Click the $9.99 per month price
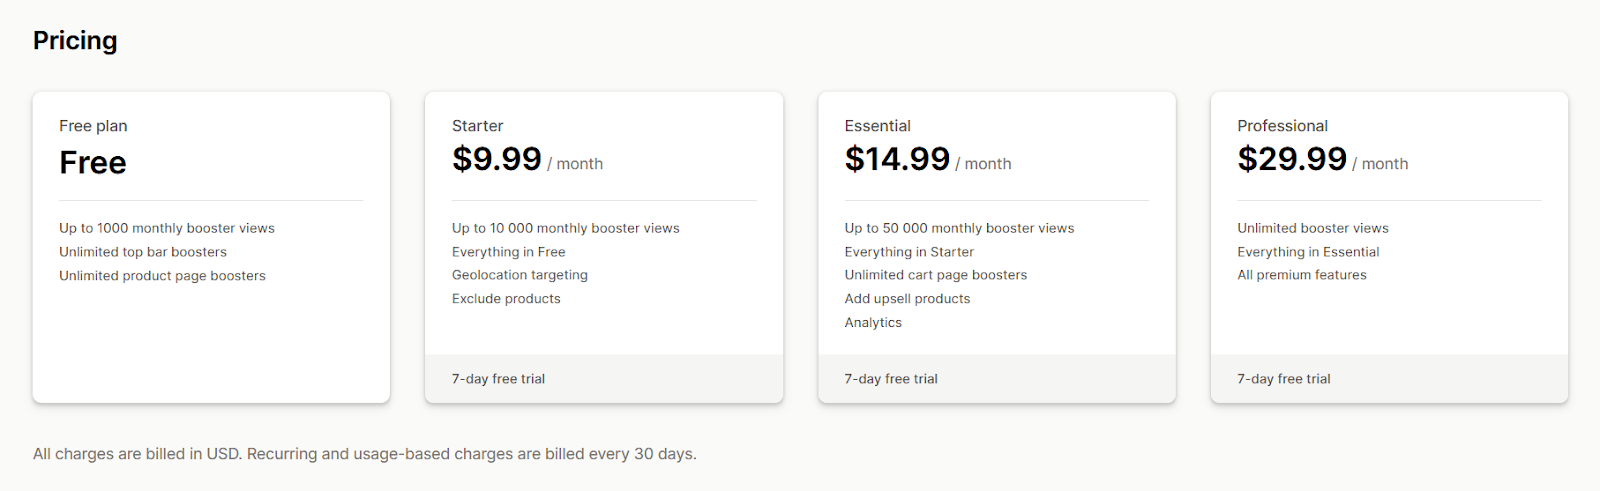1600x491 pixels. point(527,159)
